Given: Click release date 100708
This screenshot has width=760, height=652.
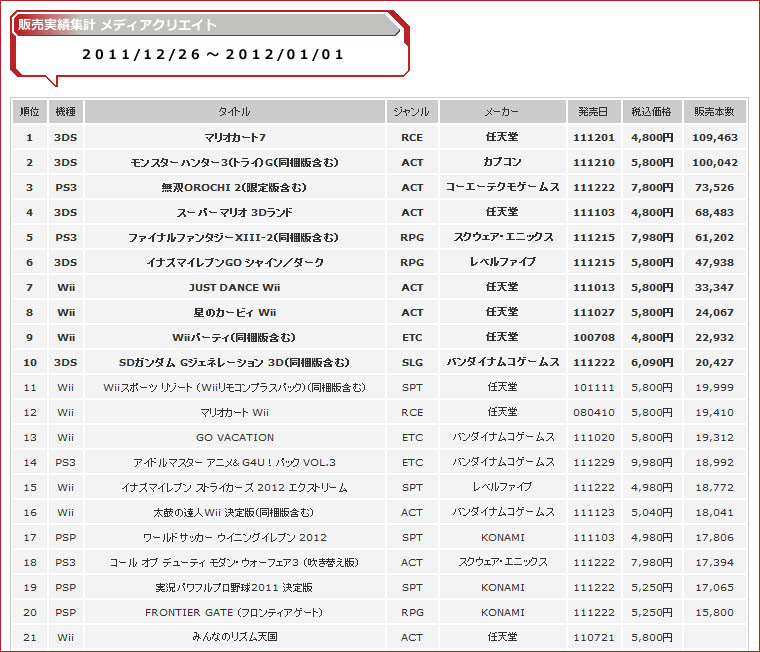Looking at the screenshot, I should (x=594, y=337).
